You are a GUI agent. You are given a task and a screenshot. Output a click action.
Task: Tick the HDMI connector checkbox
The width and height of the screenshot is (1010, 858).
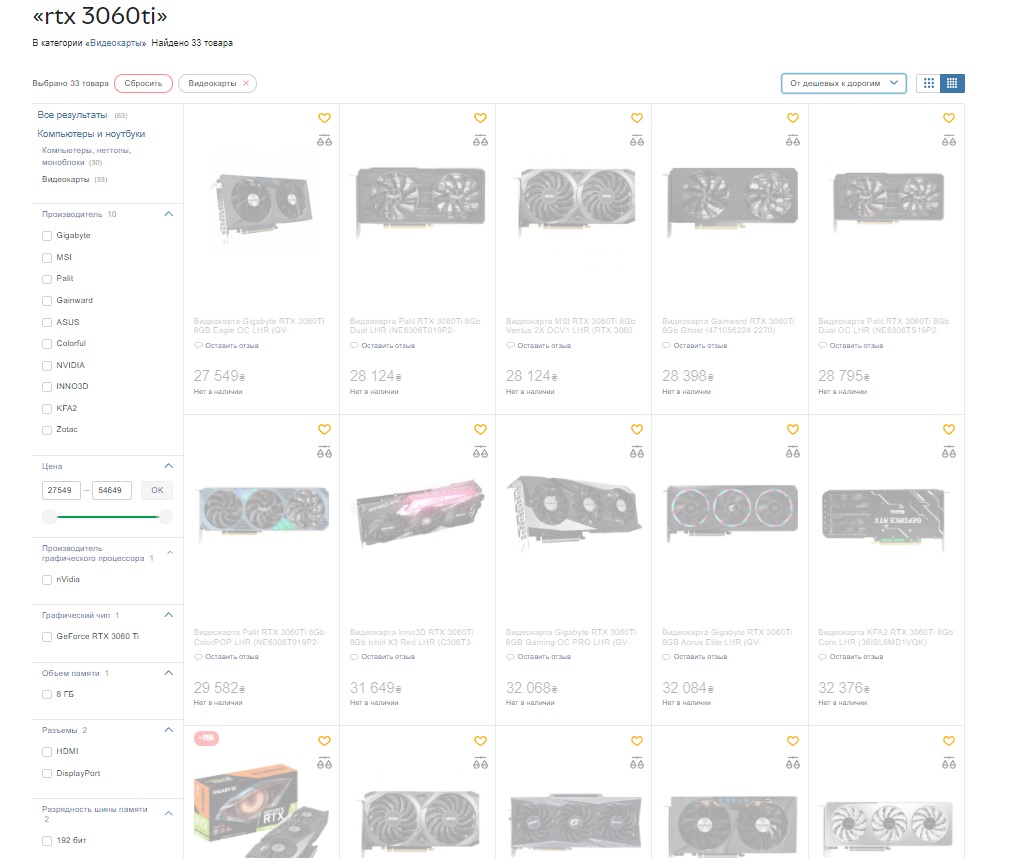click(x=47, y=752)
